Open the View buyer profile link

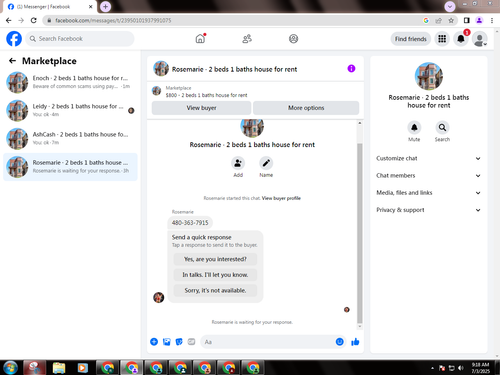[x=281, y=198]
